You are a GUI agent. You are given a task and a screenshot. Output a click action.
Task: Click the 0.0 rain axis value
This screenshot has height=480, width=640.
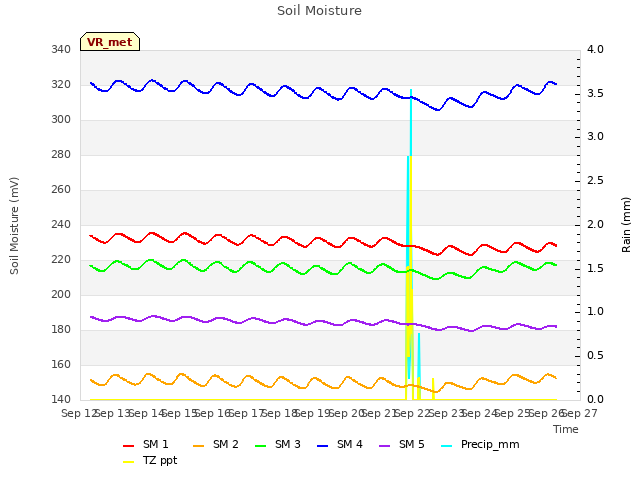595,399
